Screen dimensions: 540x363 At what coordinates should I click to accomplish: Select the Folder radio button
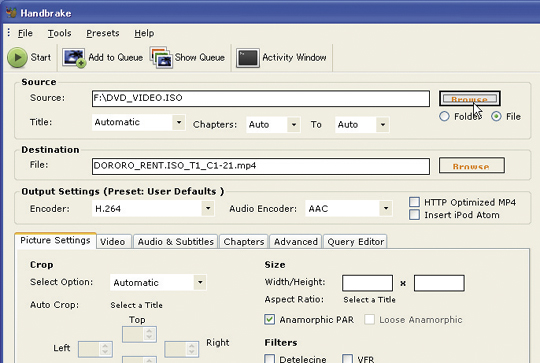point(444,116)
